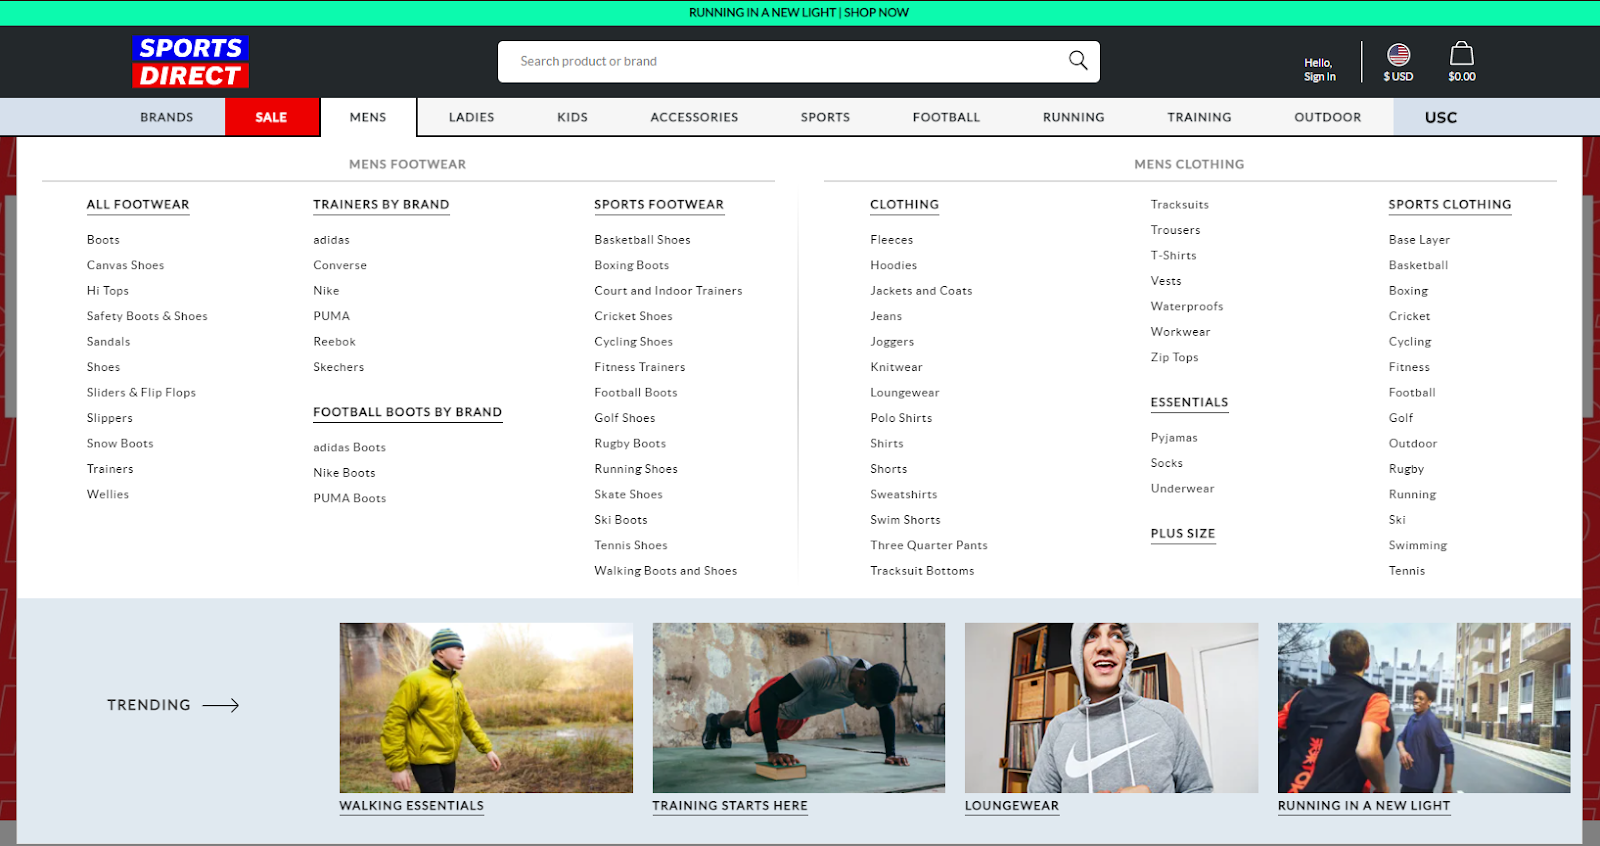Click the Hello, Sign In link
1600x846 pixels.
(1319, 69)
